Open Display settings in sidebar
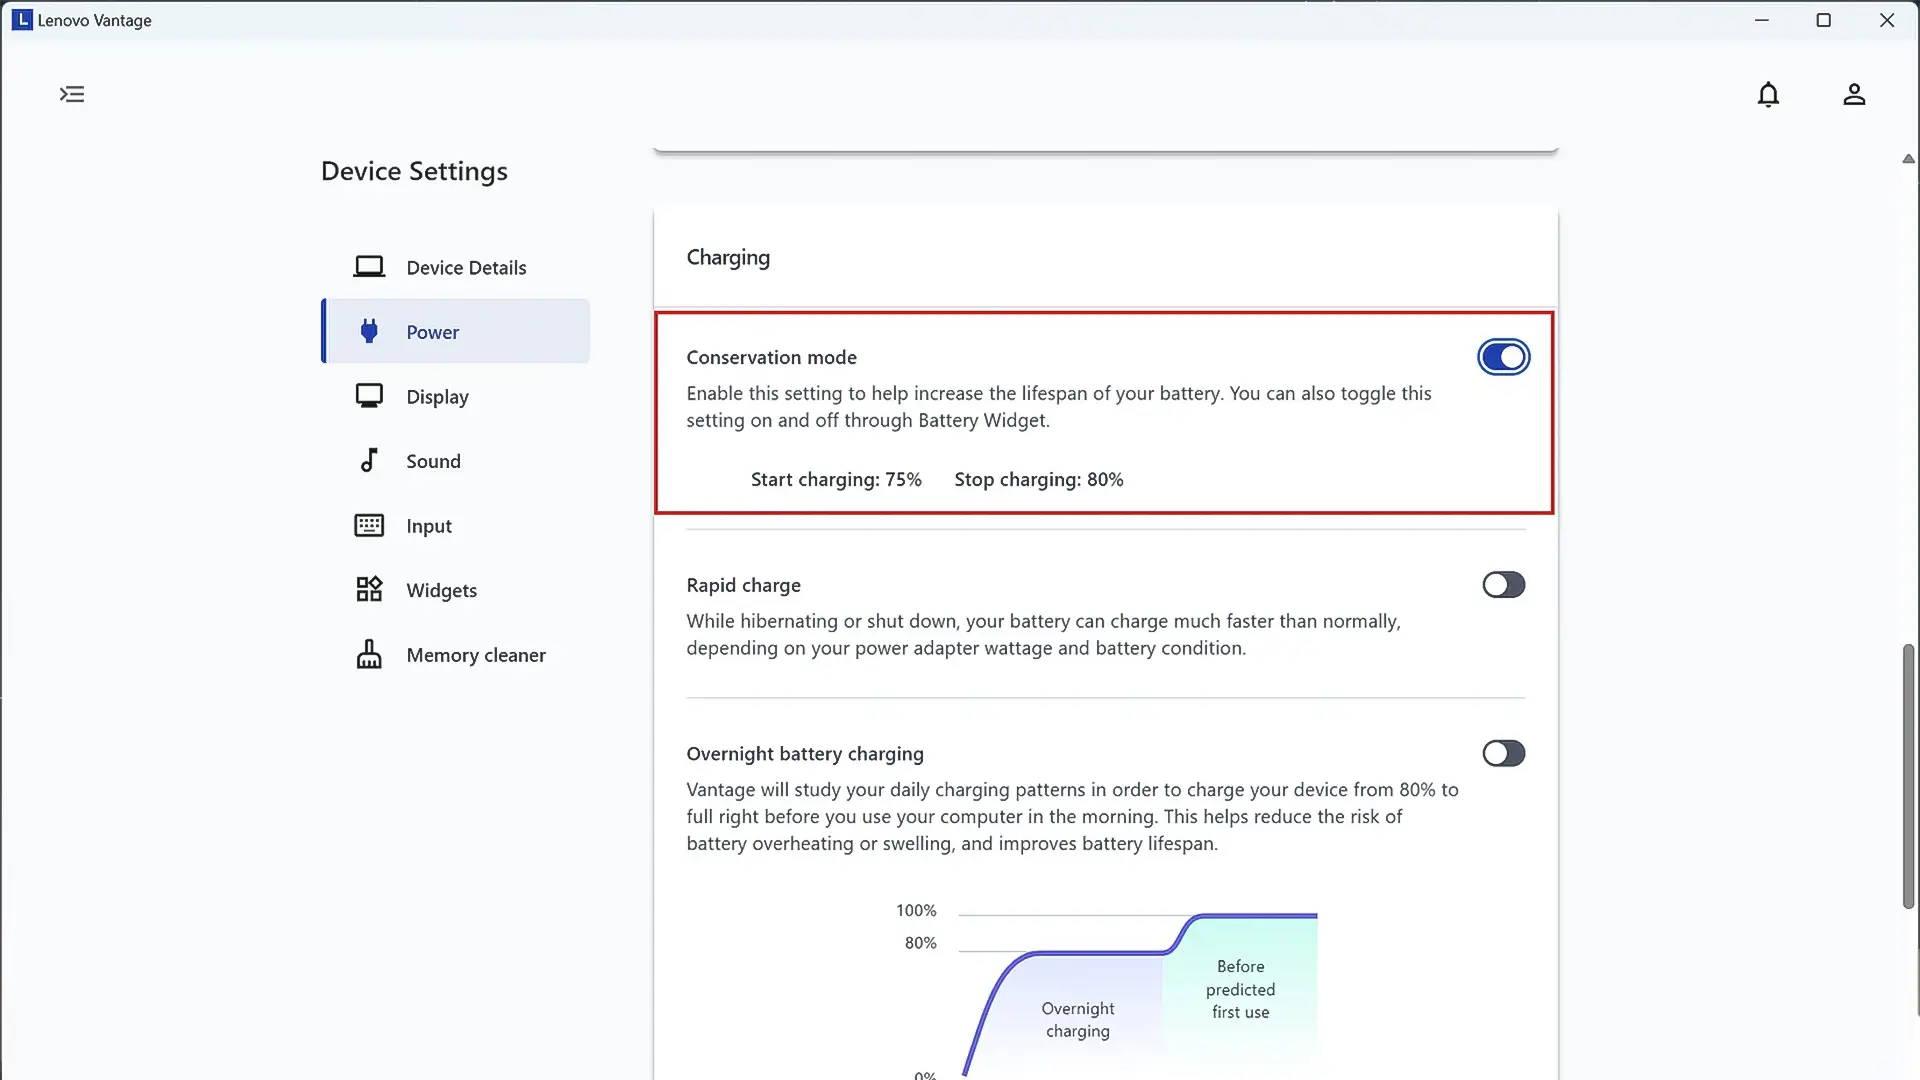 [438, 396]
